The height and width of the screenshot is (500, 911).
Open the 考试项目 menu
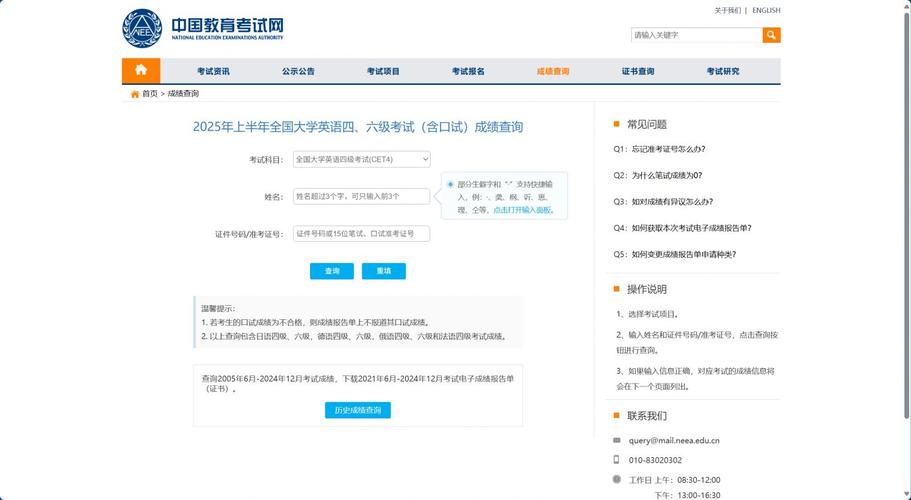point(383,71)
